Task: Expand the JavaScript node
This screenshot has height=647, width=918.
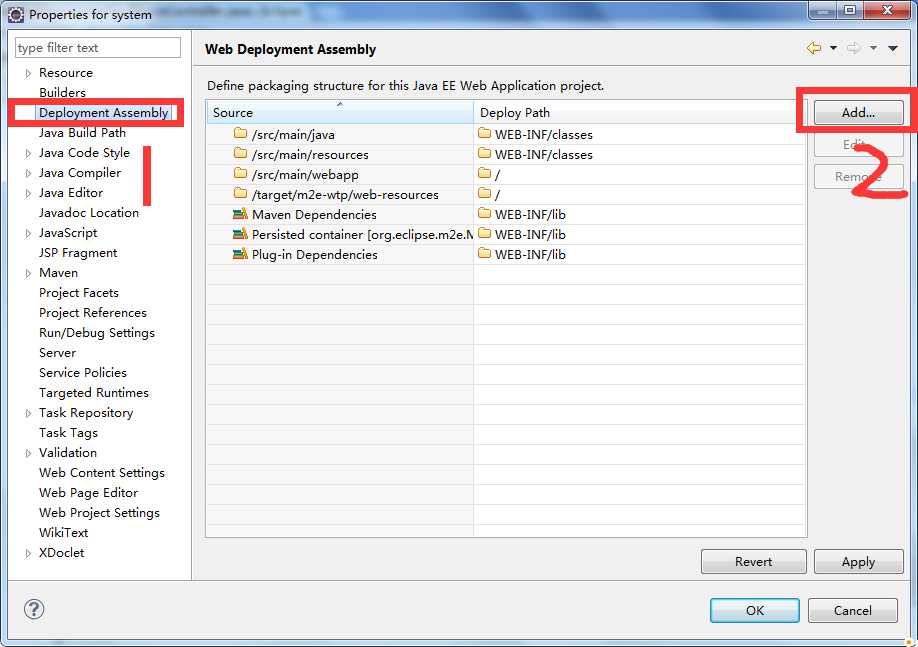Action: (x=28, y=234)
